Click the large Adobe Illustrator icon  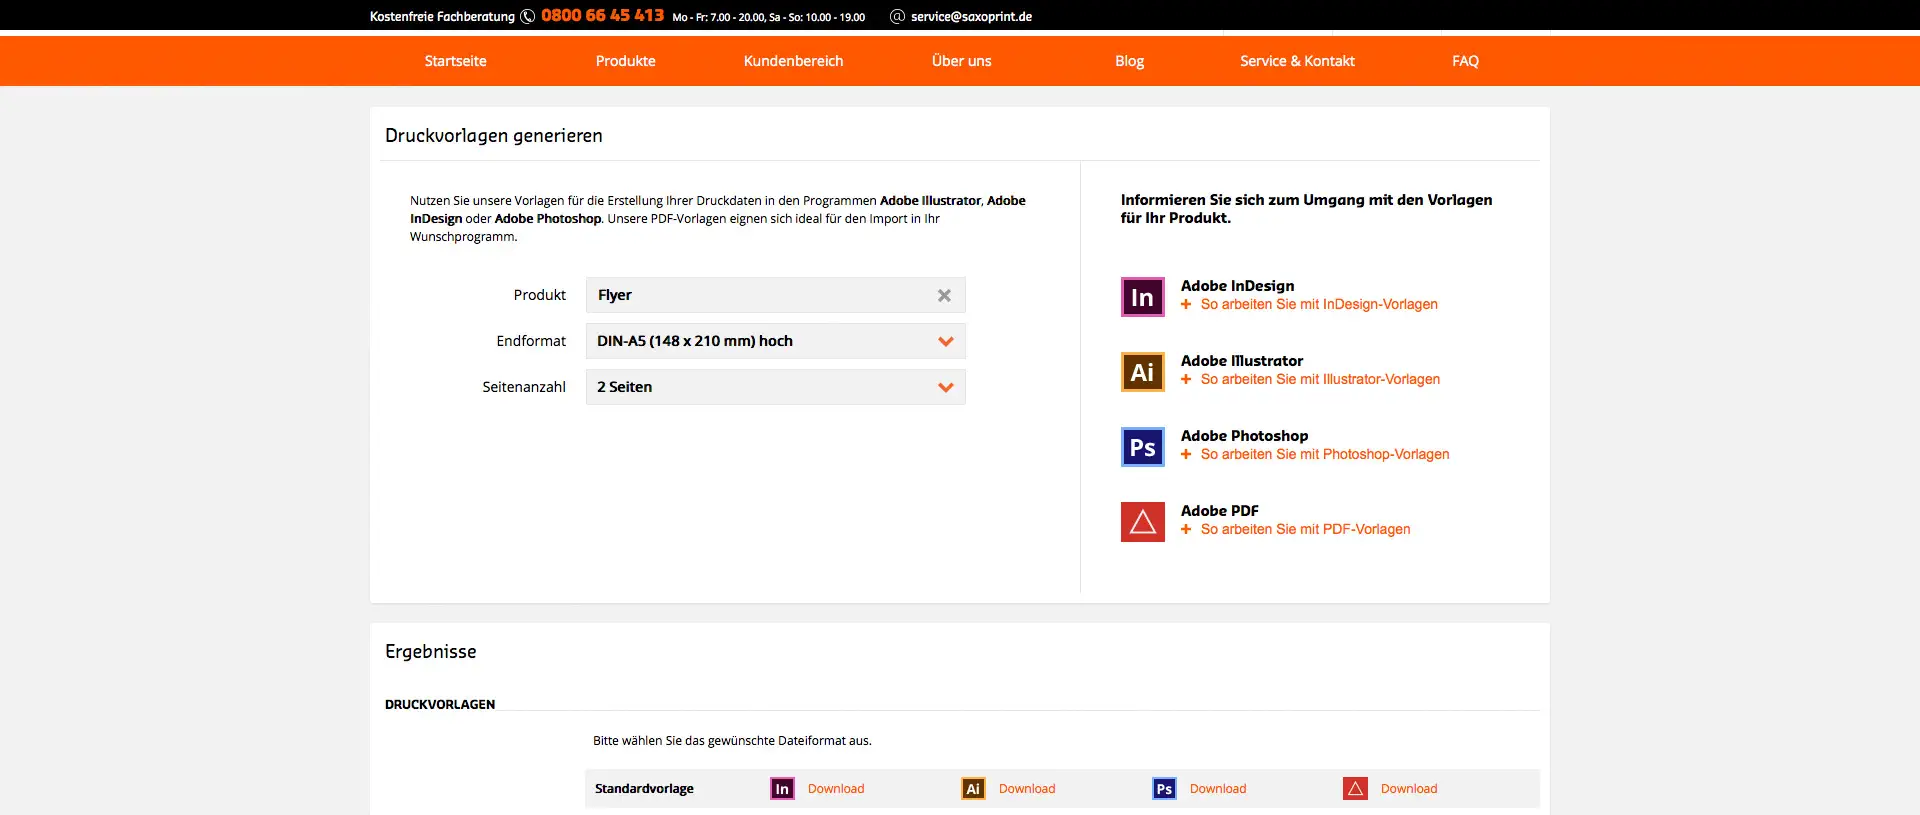click(1142, 372)
